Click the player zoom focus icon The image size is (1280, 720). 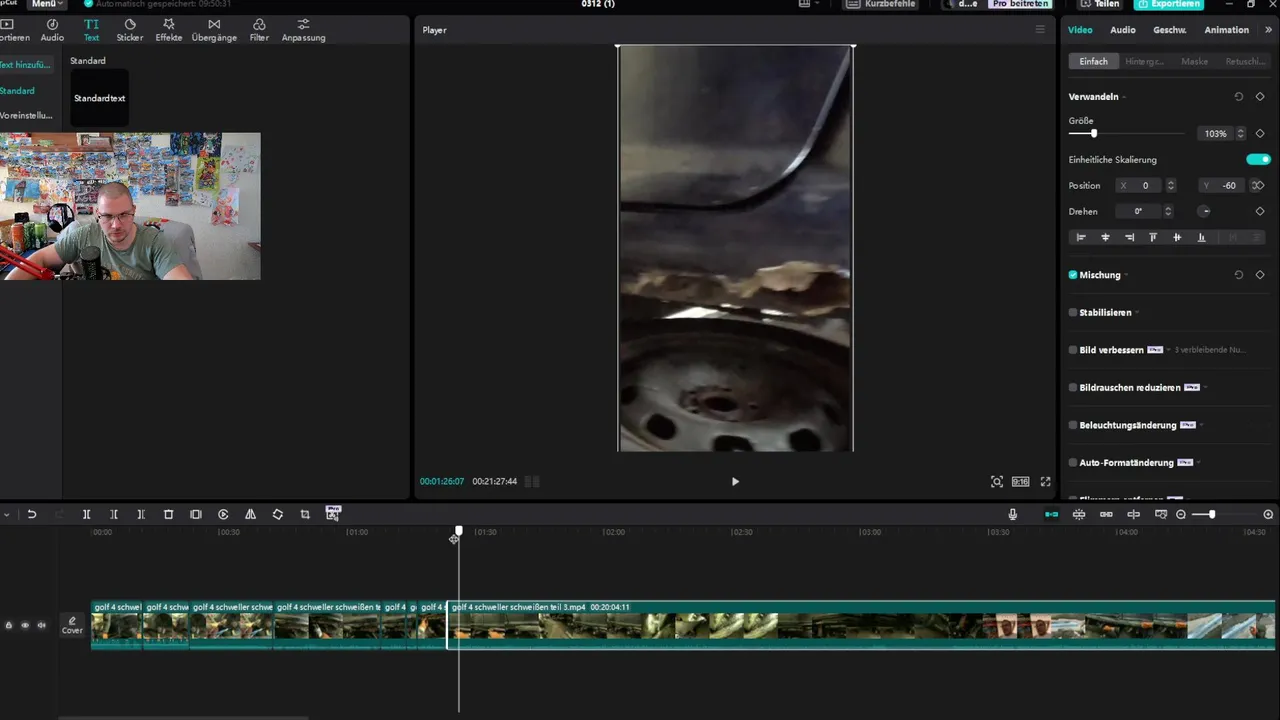997,481
